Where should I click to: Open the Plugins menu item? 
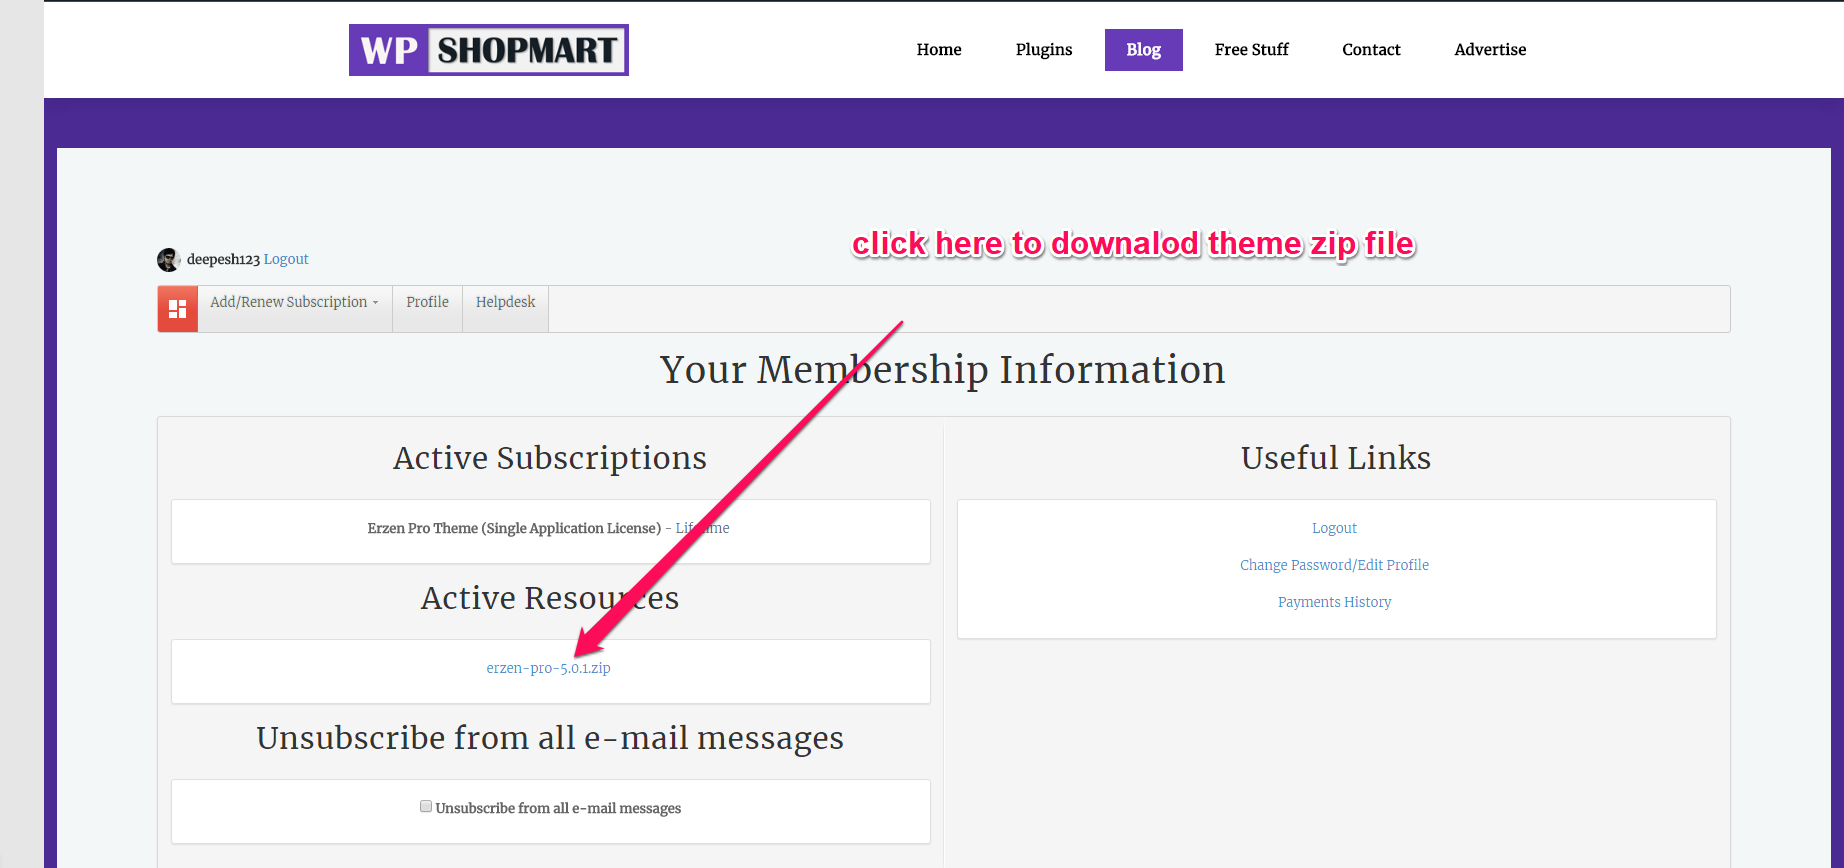1044,50
